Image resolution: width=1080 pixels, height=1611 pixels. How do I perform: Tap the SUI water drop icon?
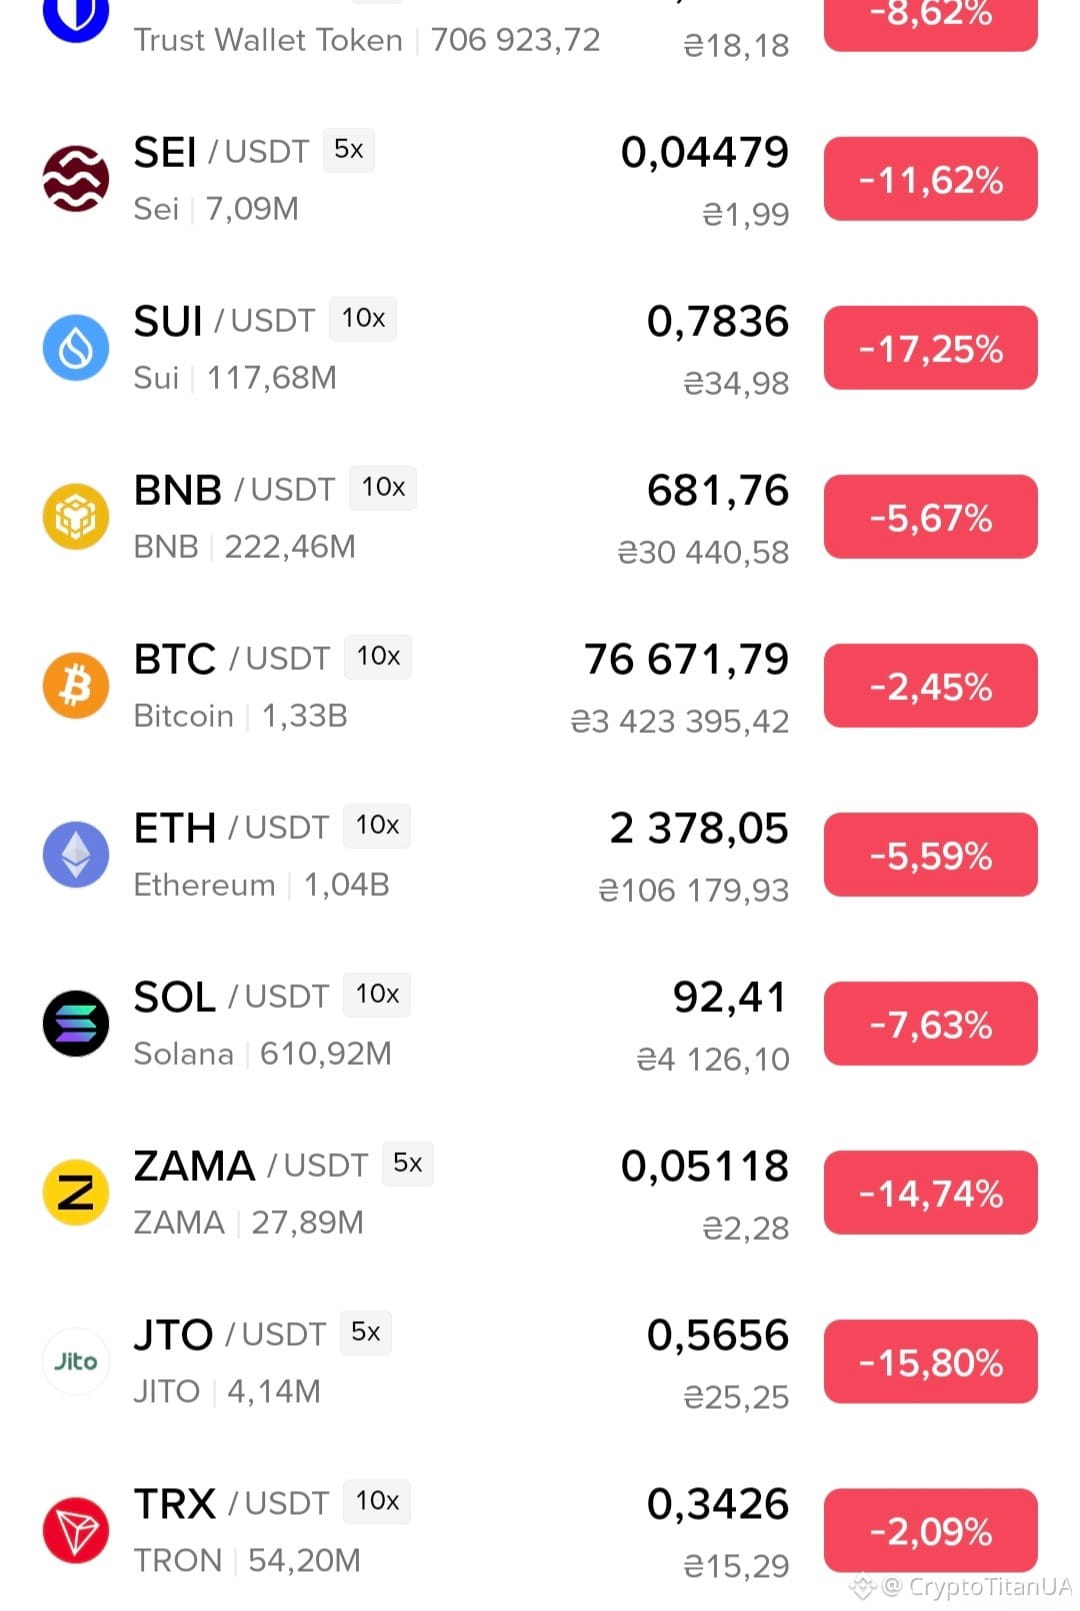coord(76,348)
